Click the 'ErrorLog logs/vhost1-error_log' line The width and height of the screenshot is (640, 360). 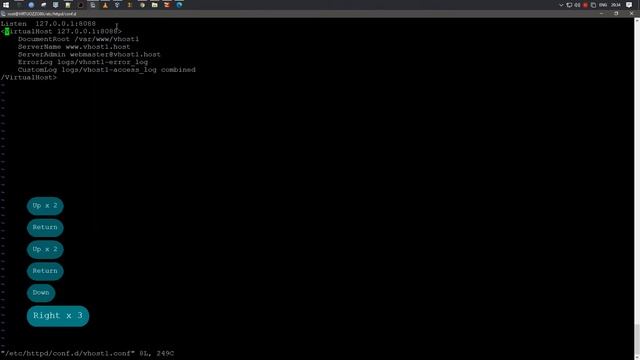pos(83,62)
